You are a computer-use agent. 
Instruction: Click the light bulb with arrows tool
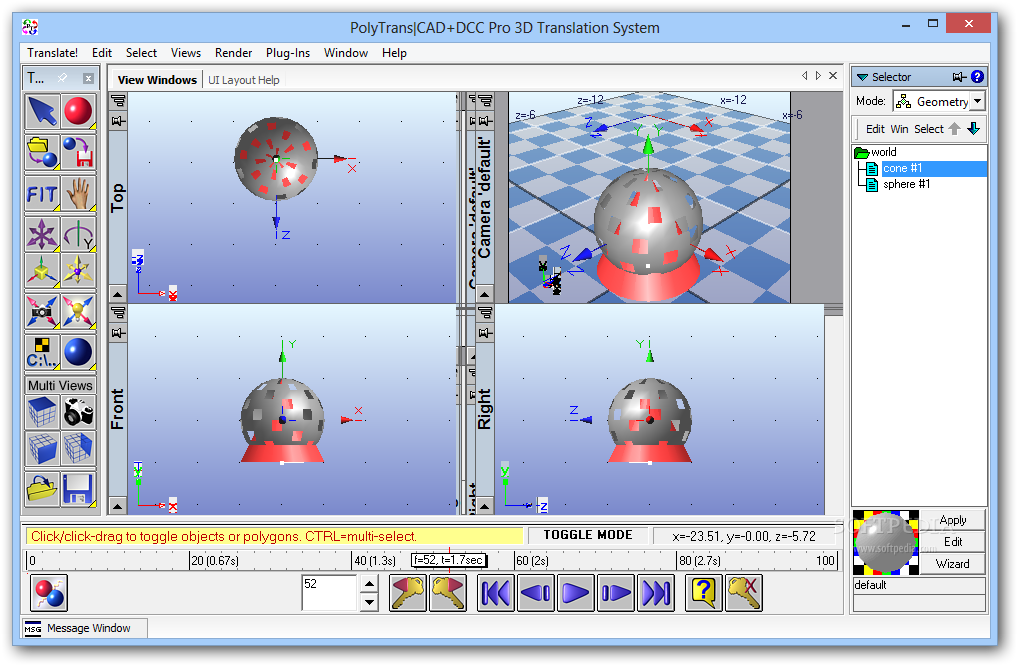pyautogui.click(x=79, y=311)
